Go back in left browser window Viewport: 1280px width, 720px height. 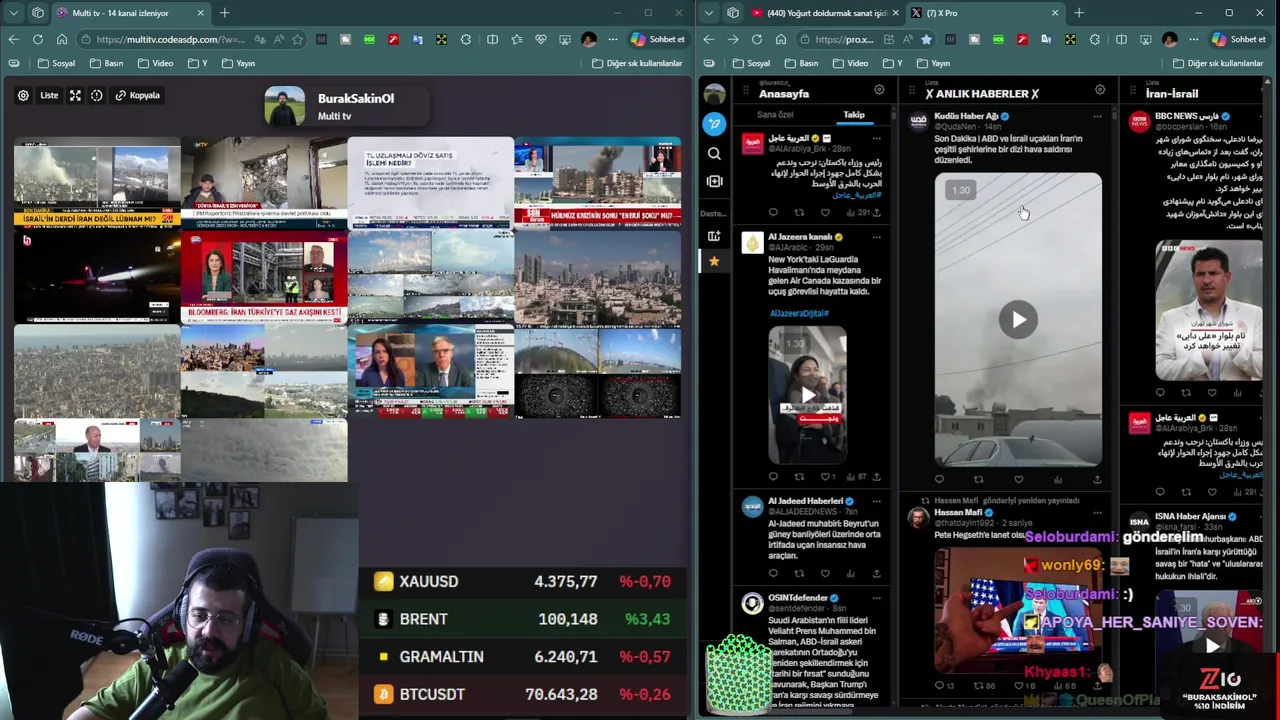(x=13, y=39)
